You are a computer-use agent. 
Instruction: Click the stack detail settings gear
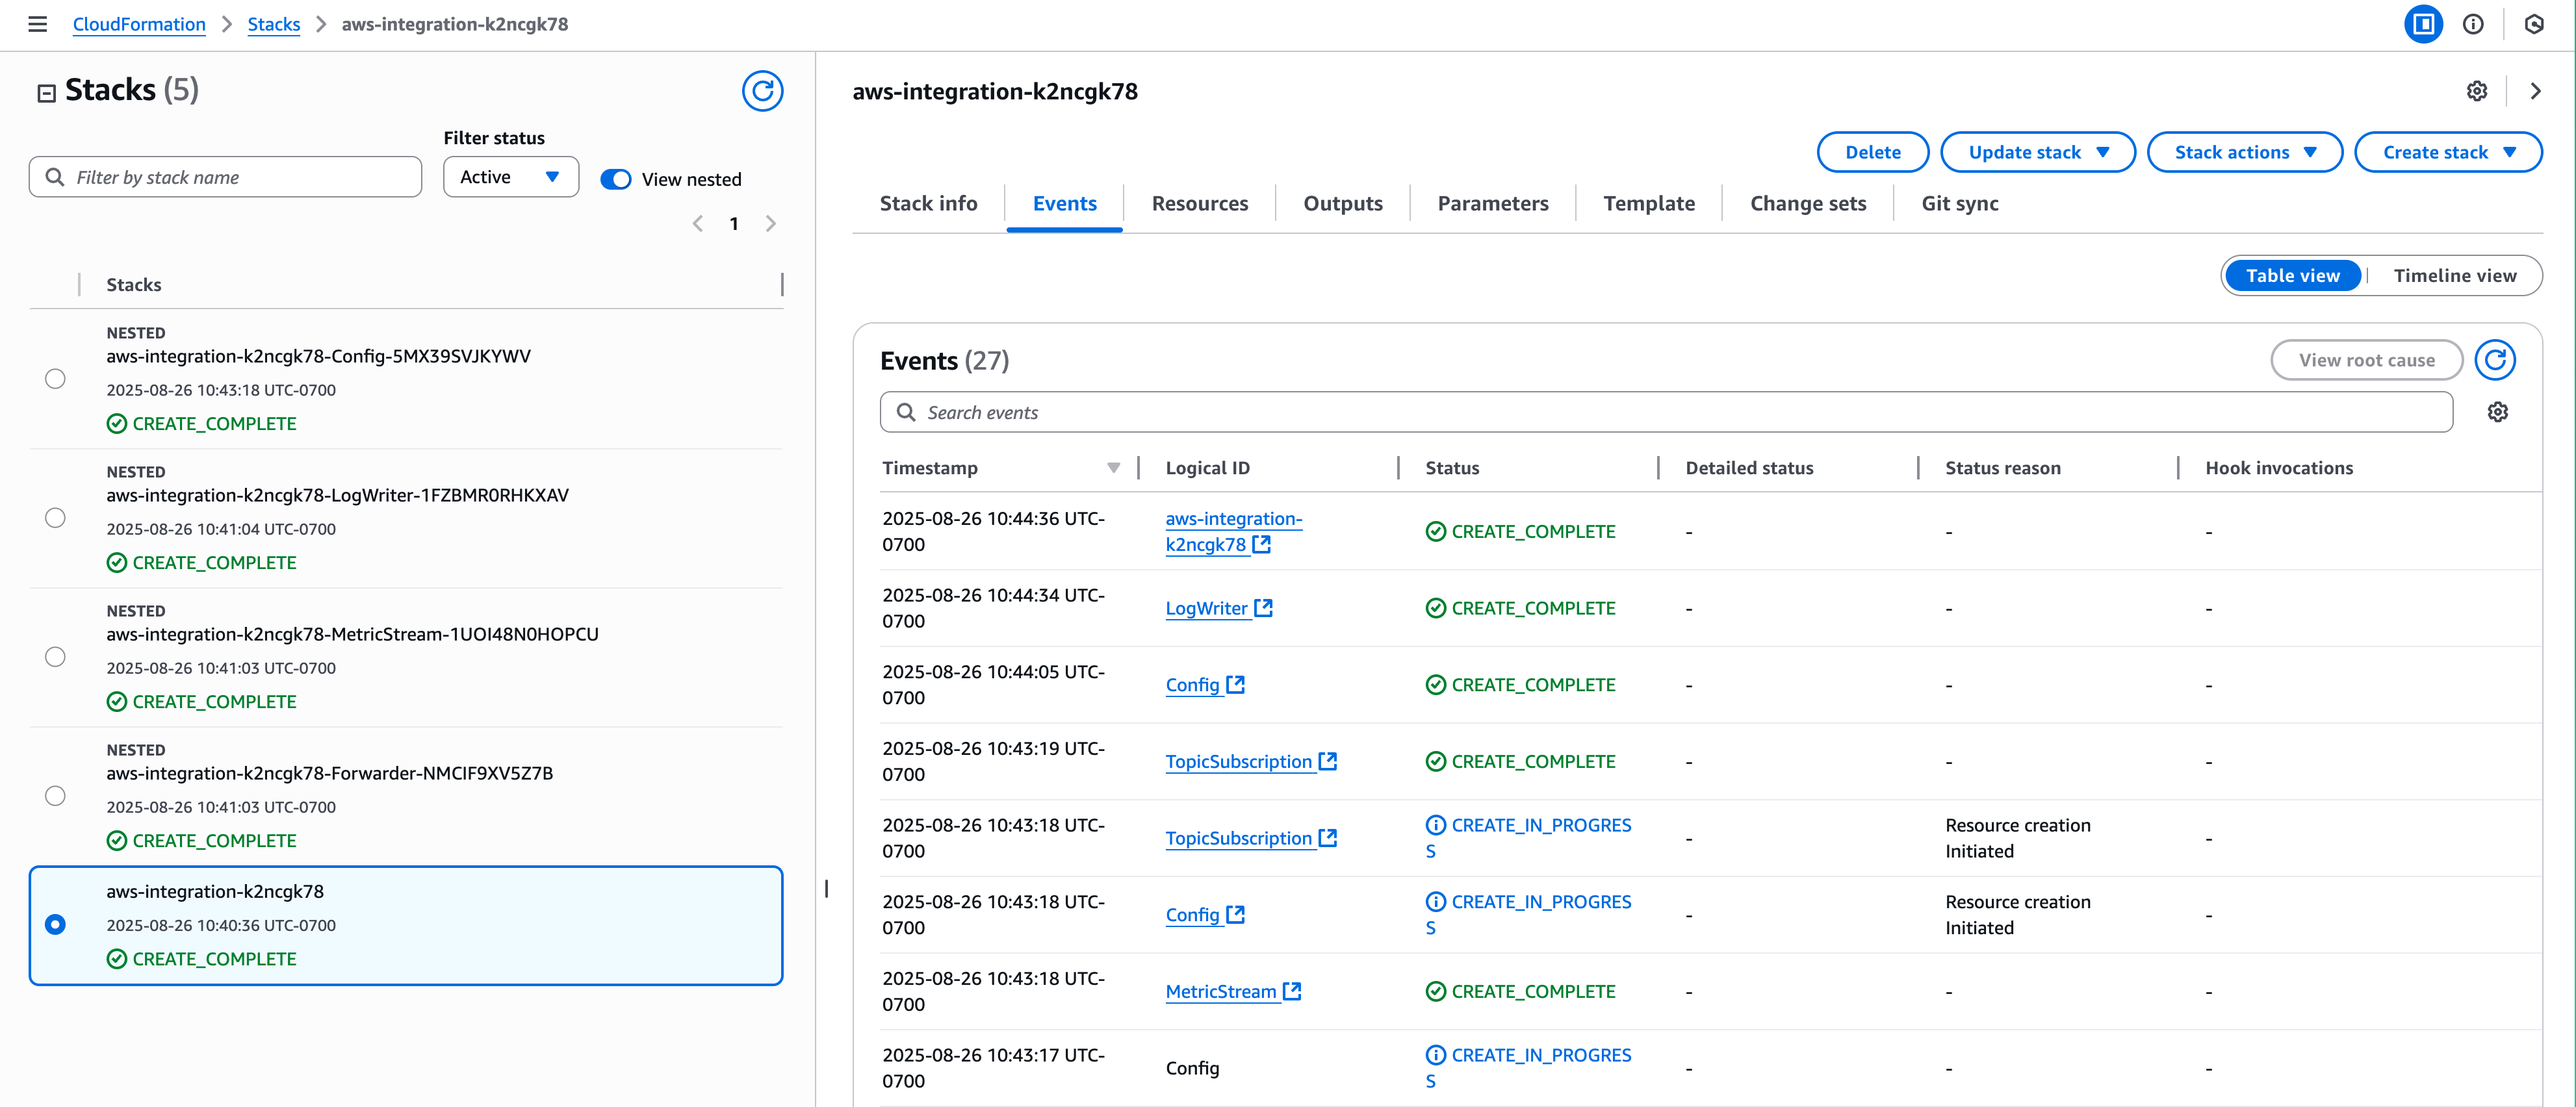2476,91
